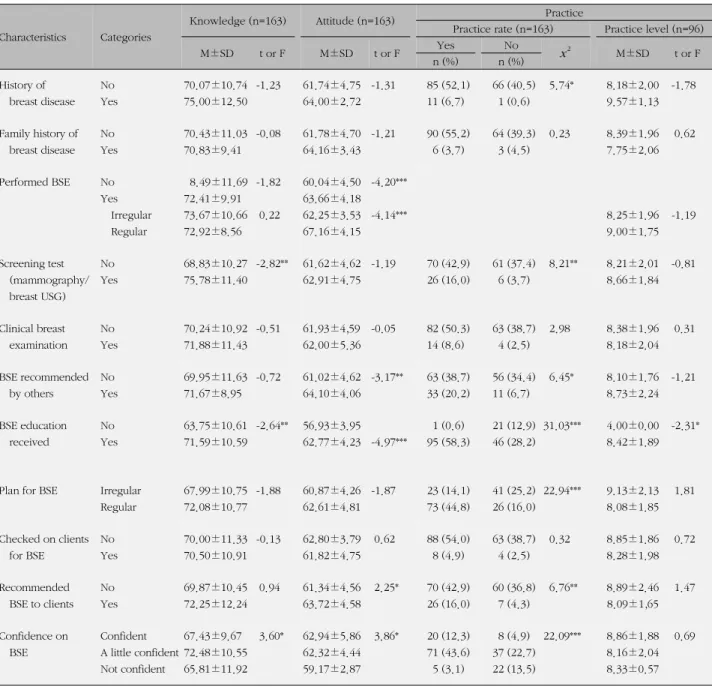The height and width of the screenshot is (687, 712).
Task: Select the t value -2.31*
Action: (685, 426)
